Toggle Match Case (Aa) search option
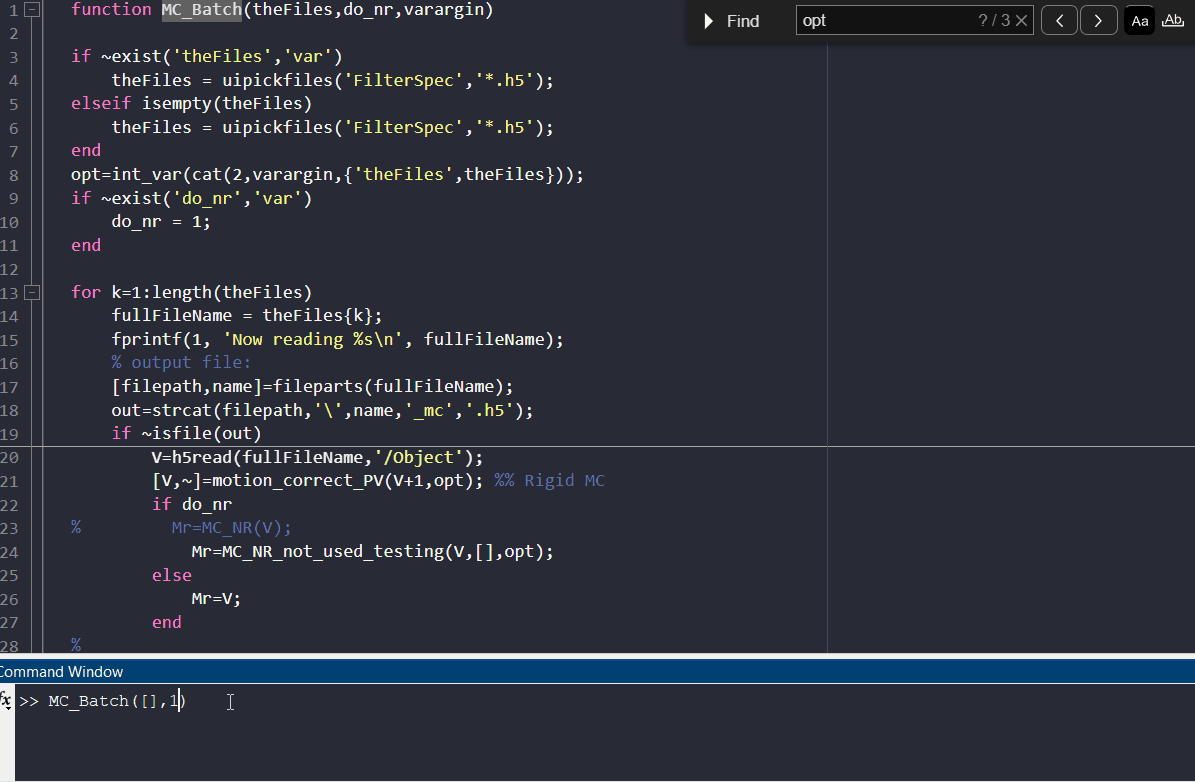Viewport: 1195px width, 782px height. pos(1139,21)
